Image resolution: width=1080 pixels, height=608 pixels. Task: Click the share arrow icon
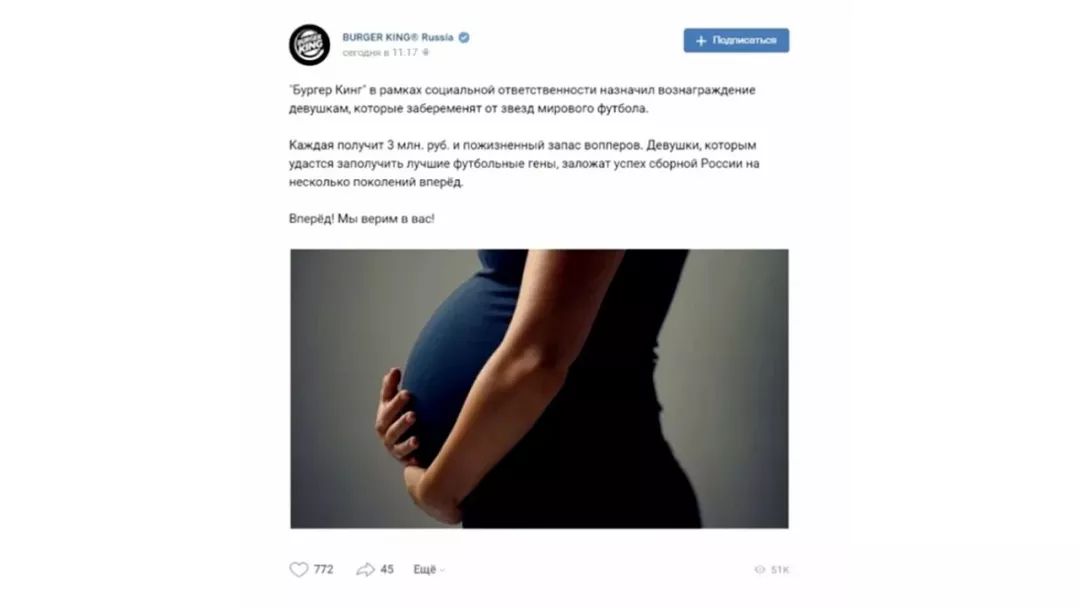pos(365,569)
